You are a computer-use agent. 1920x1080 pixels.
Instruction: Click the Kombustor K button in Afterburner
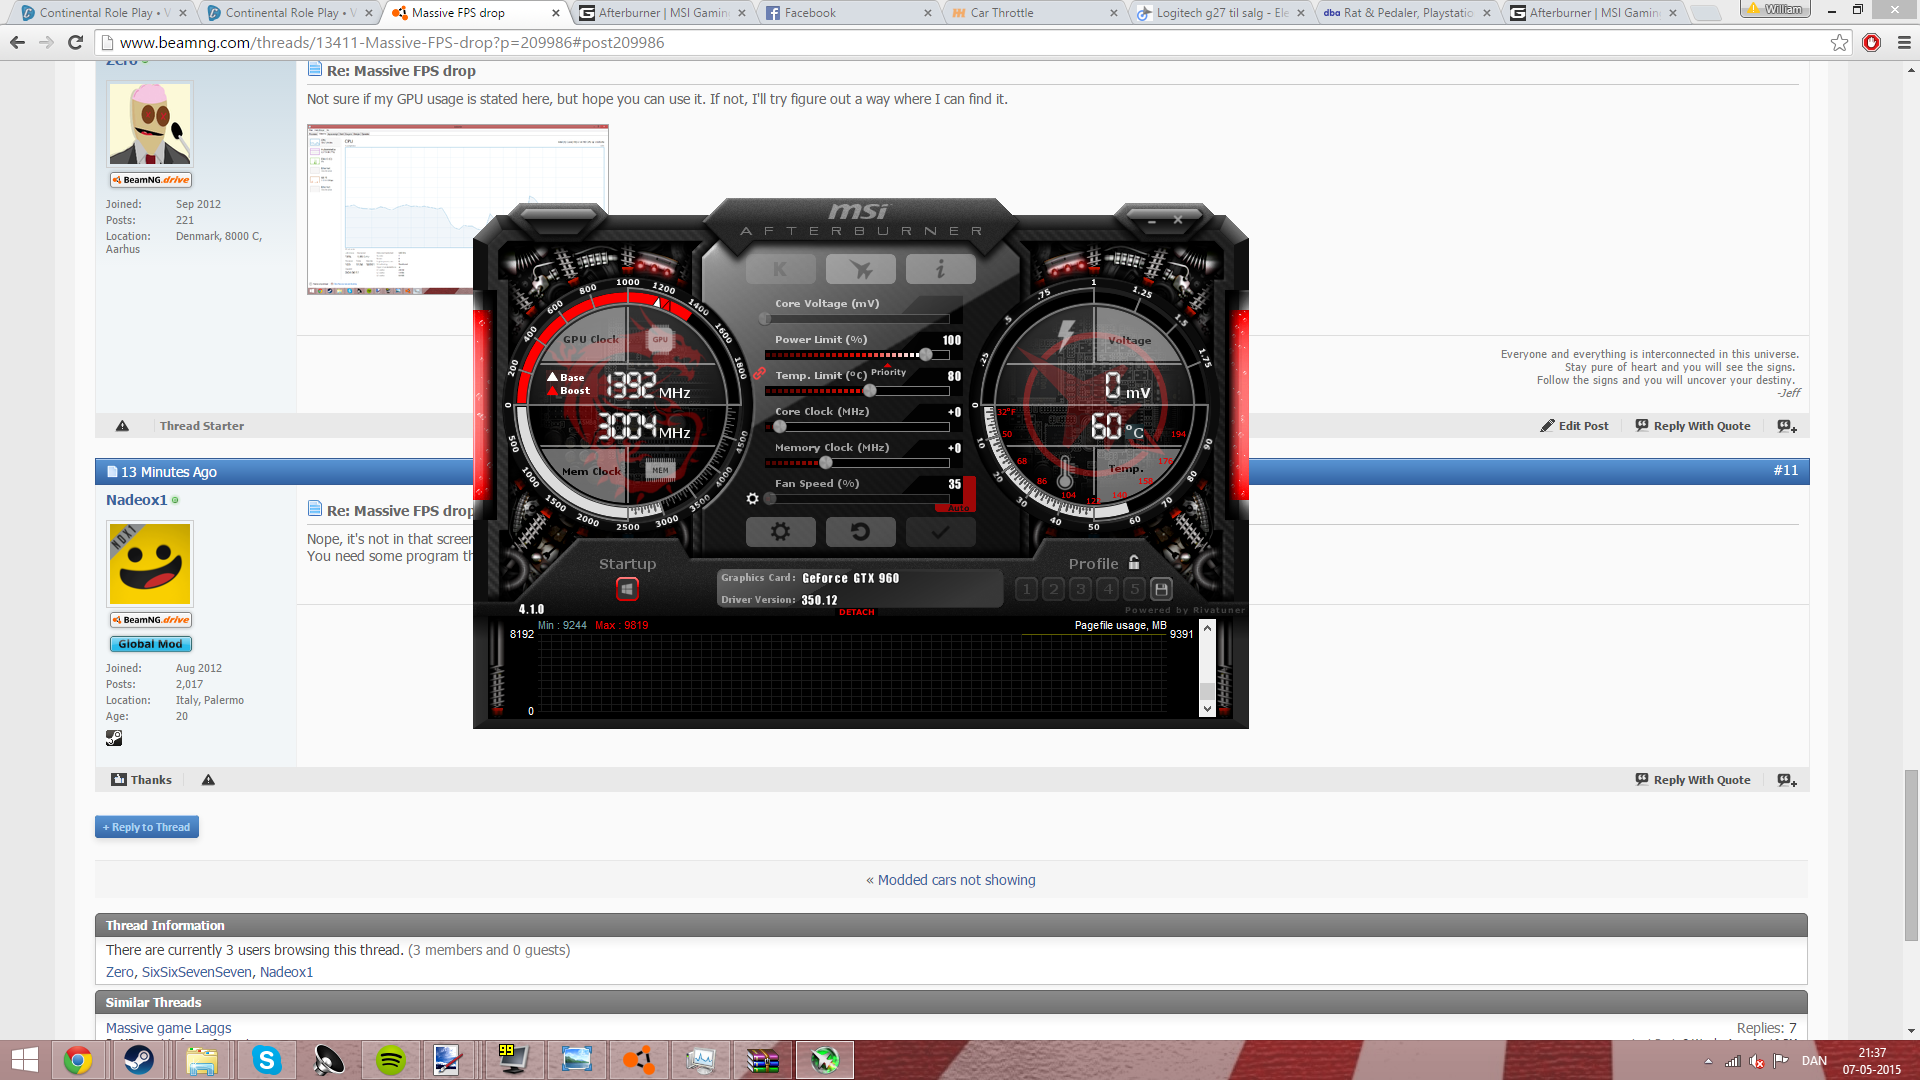click(780, 269)
